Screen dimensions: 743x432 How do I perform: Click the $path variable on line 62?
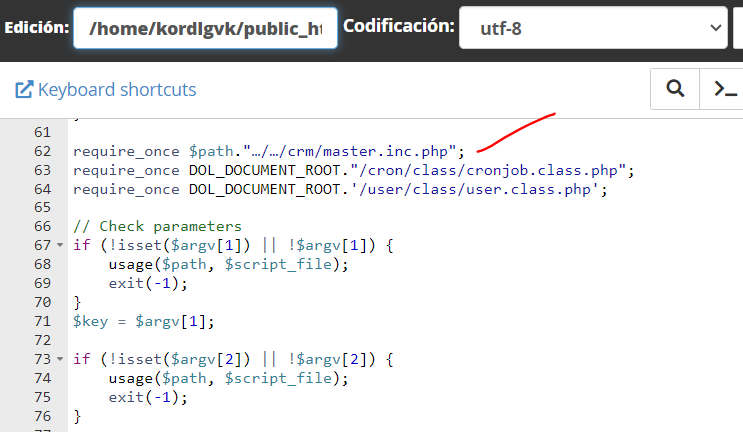click(211, 152)
